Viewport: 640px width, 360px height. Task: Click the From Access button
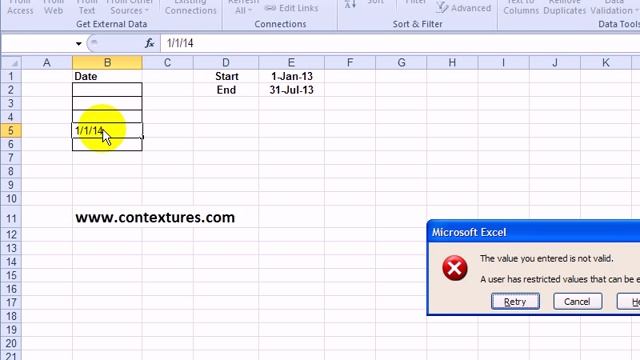click(x=20, y=7)
